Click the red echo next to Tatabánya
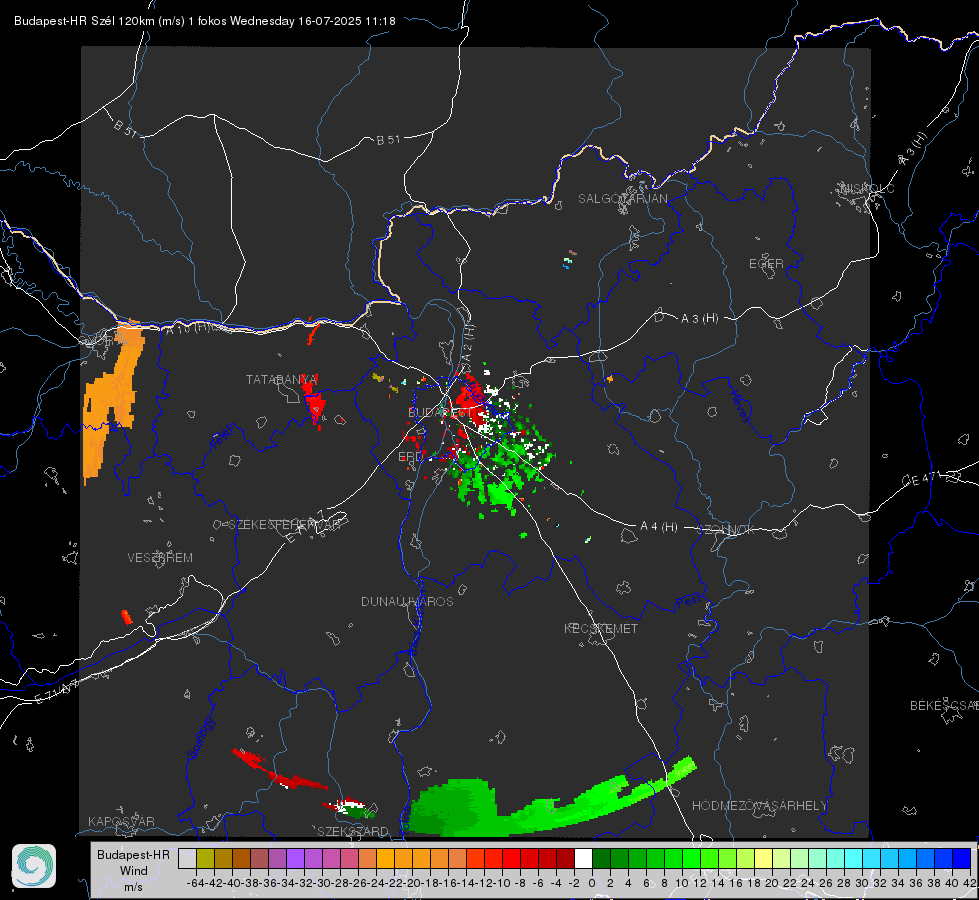 tap(315, 404)
